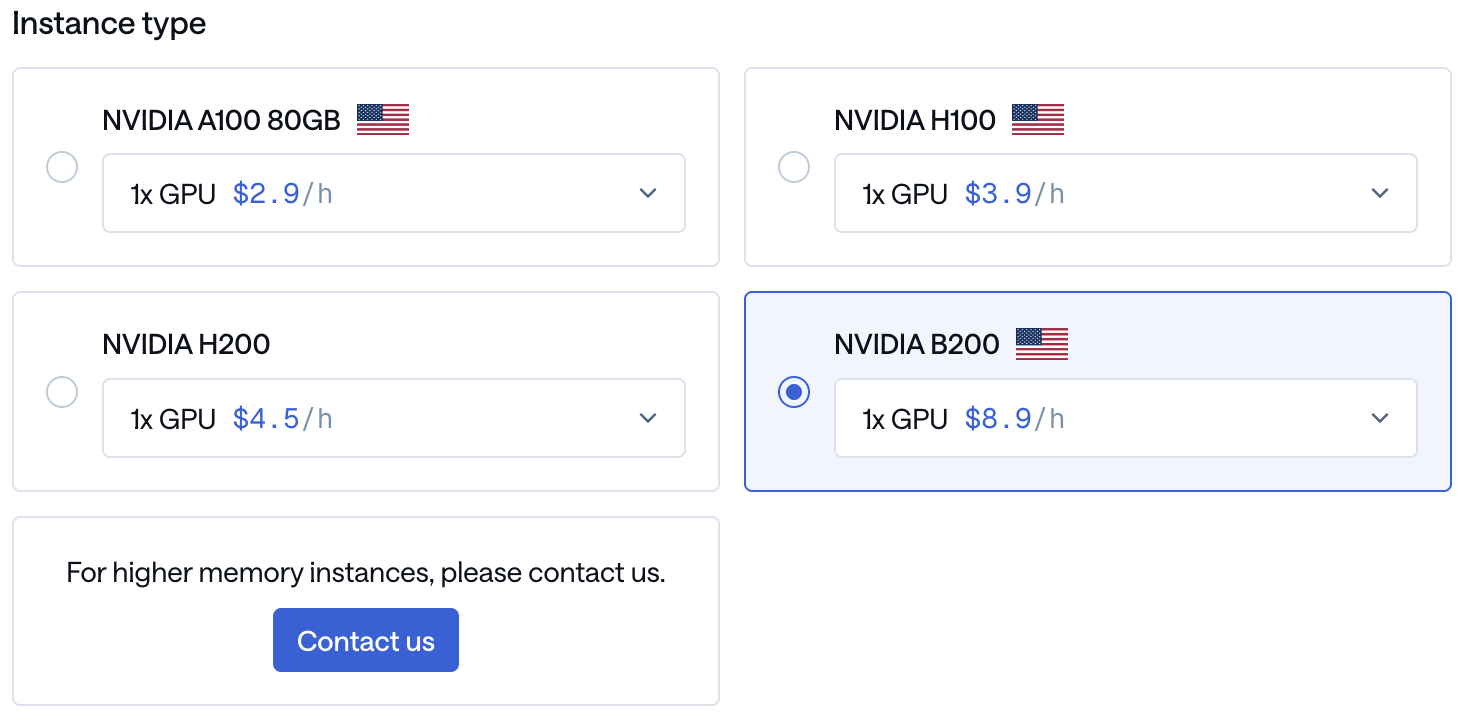Choose the NVIDIA H200 radio option
1462x720 pixels.
pos(62,392)
